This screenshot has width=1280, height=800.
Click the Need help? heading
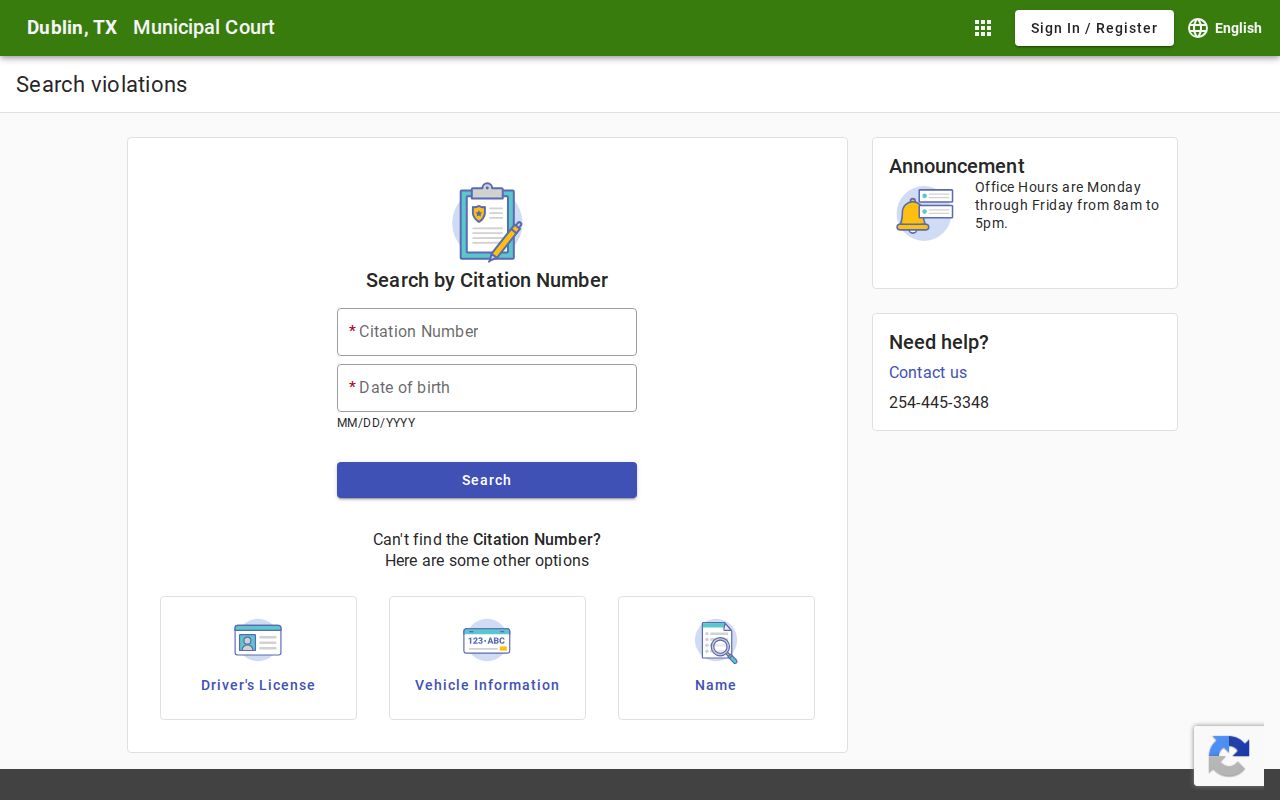tap(939, 342)
